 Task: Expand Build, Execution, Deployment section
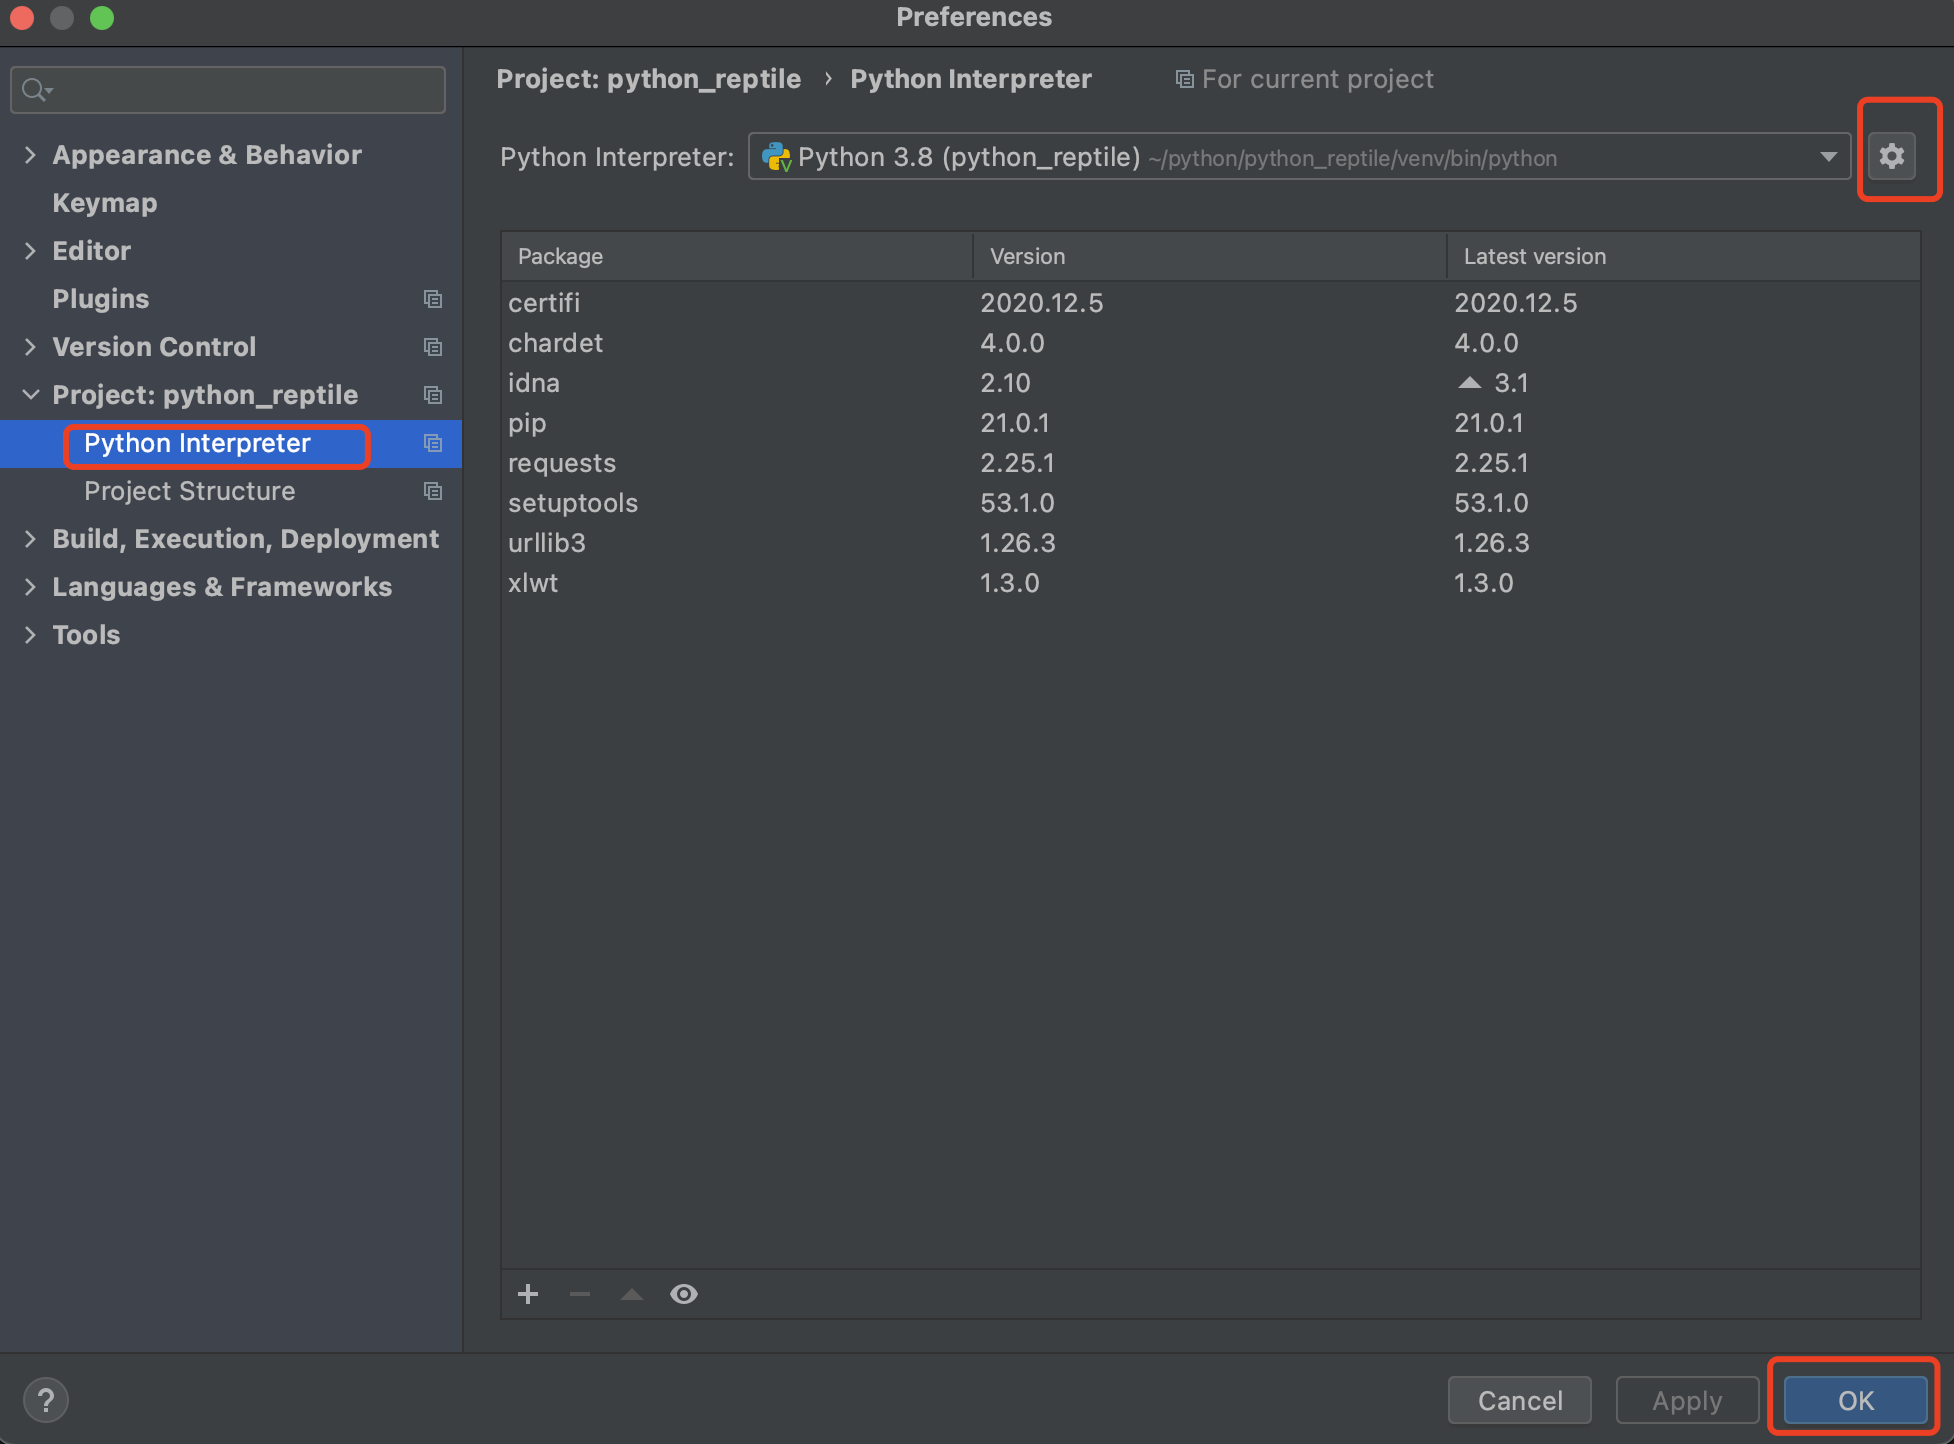click(x=30, y=539)
